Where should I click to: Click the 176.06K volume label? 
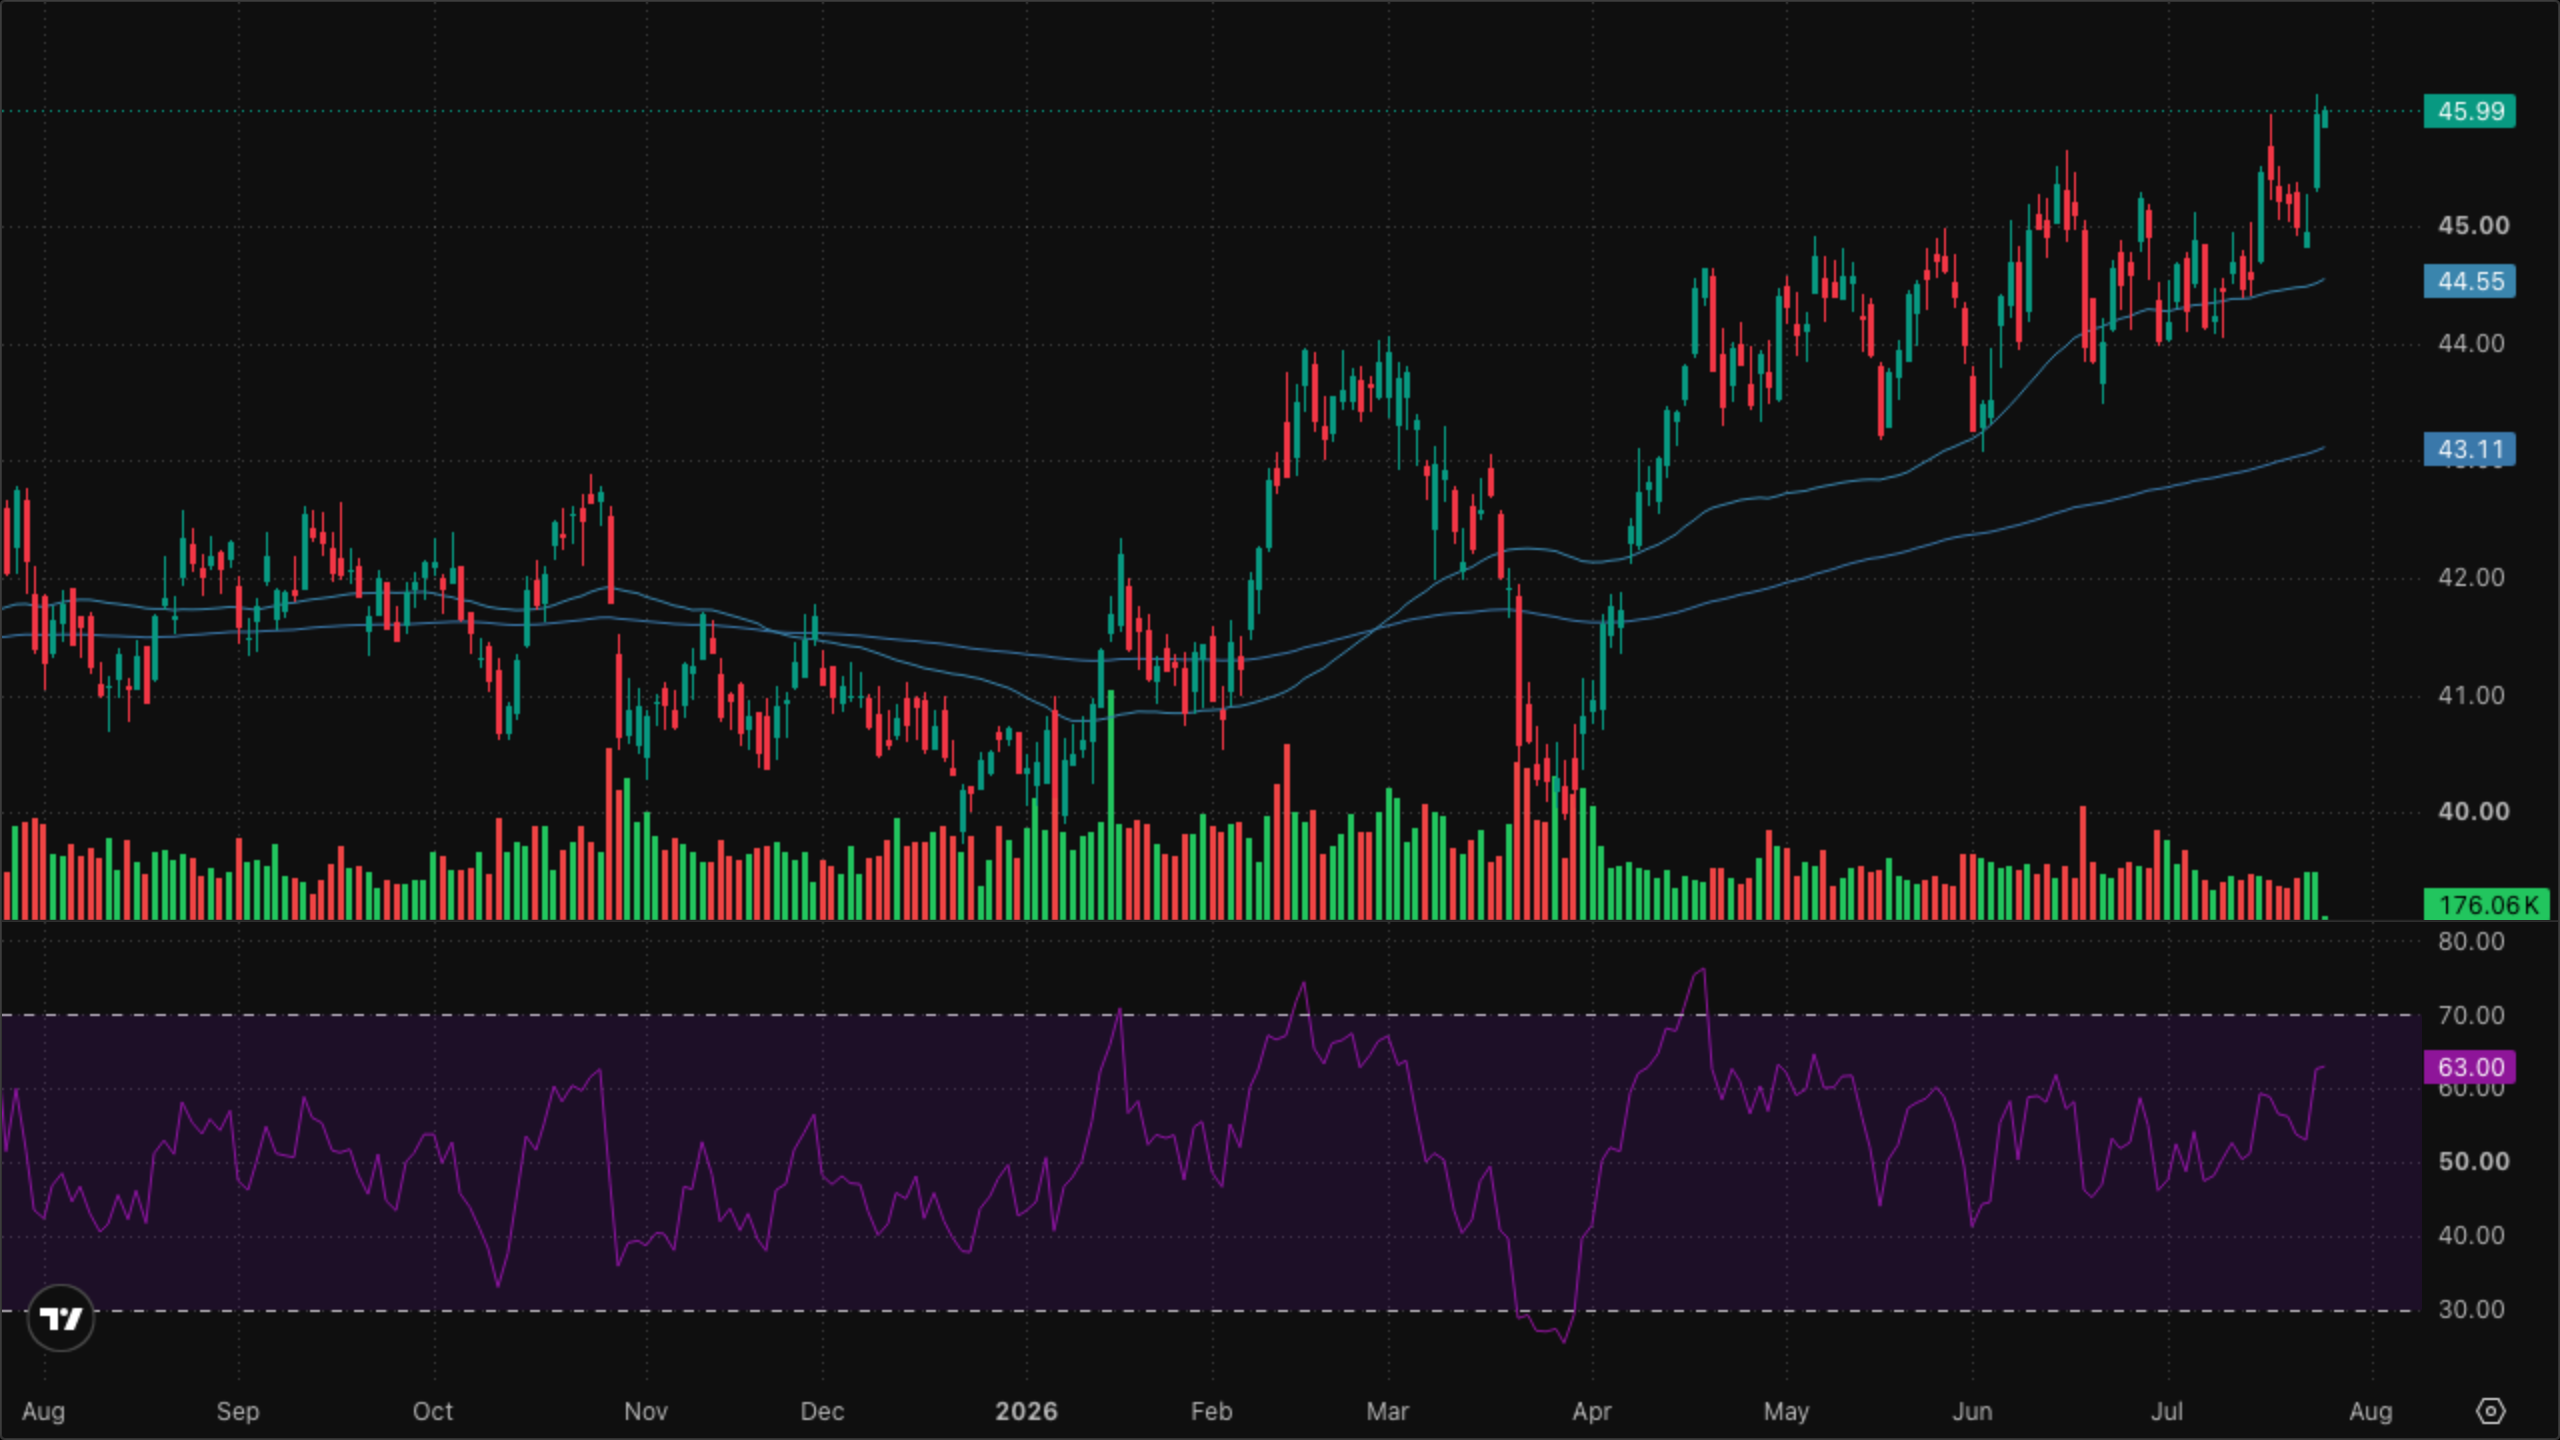(2487, 905)
